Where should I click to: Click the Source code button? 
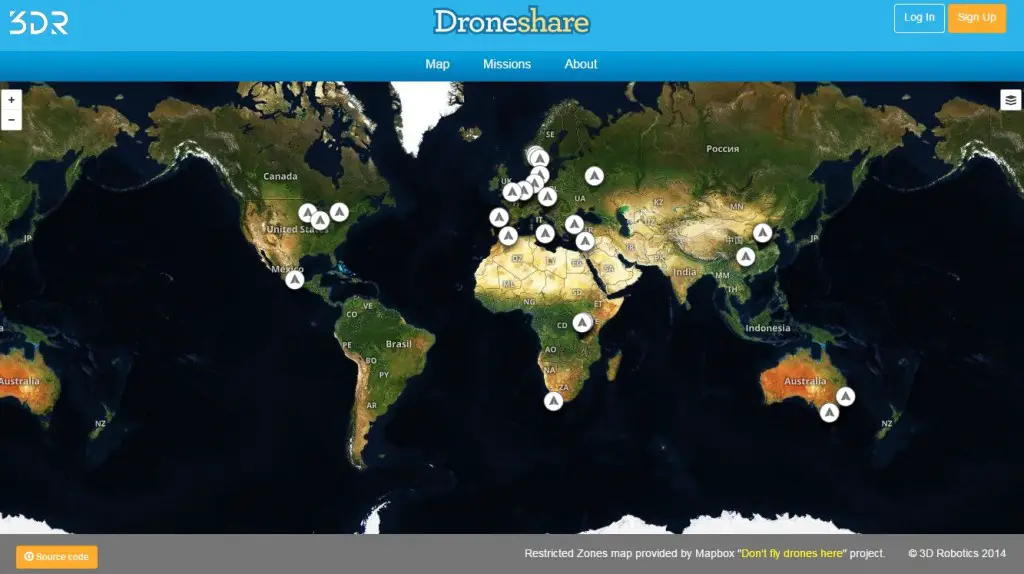coord(57,556)
